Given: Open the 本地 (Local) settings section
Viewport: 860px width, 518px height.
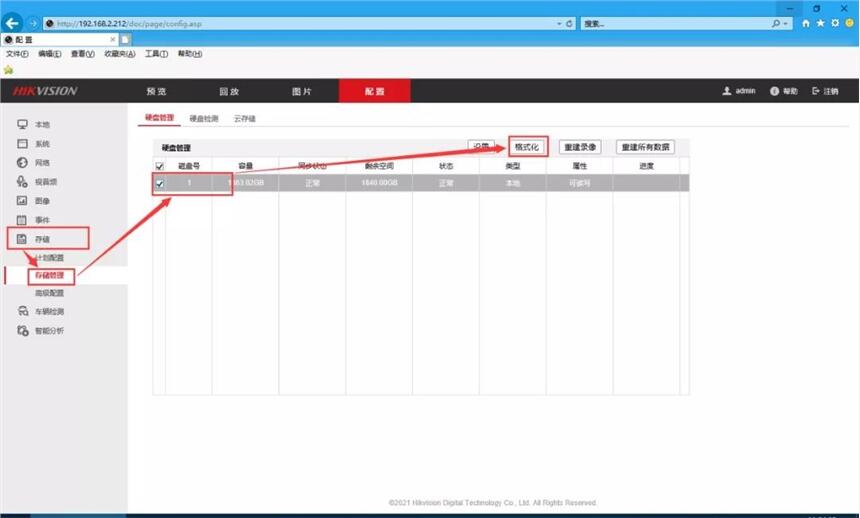Looking at the screenshot, I should pos(41,124).
